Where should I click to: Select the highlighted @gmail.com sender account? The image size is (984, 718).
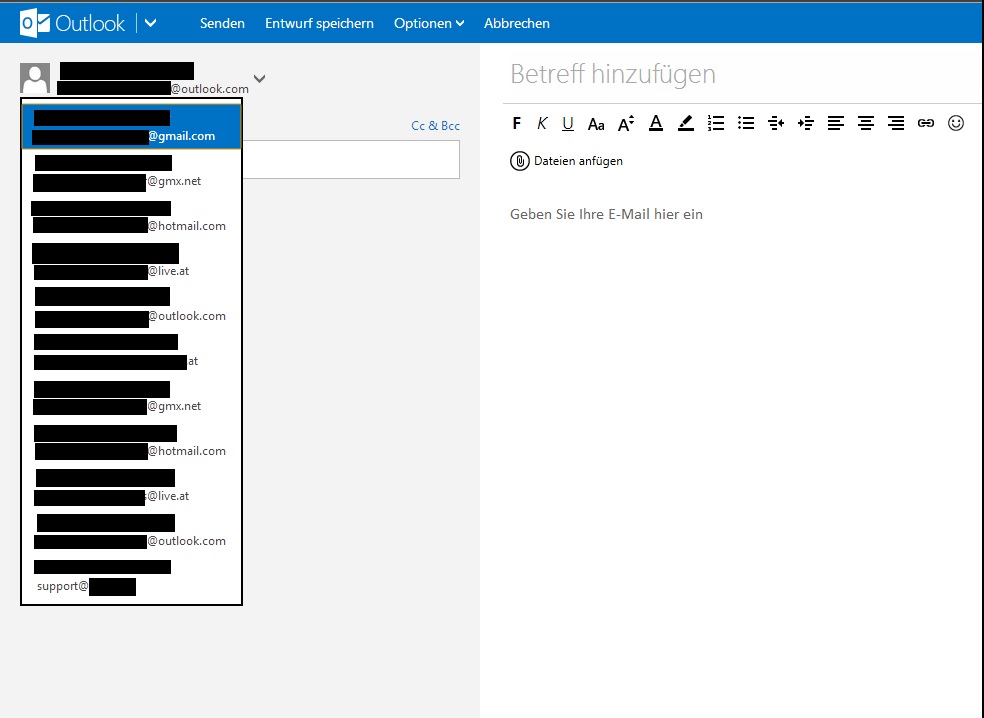pos(131,127)
